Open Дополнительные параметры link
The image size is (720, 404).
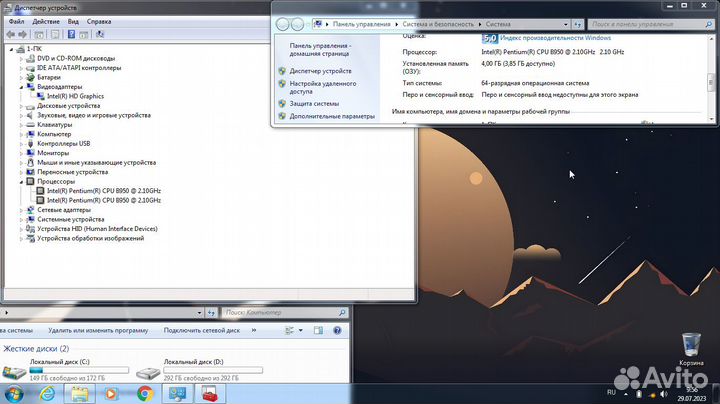(x=332, y=117)
